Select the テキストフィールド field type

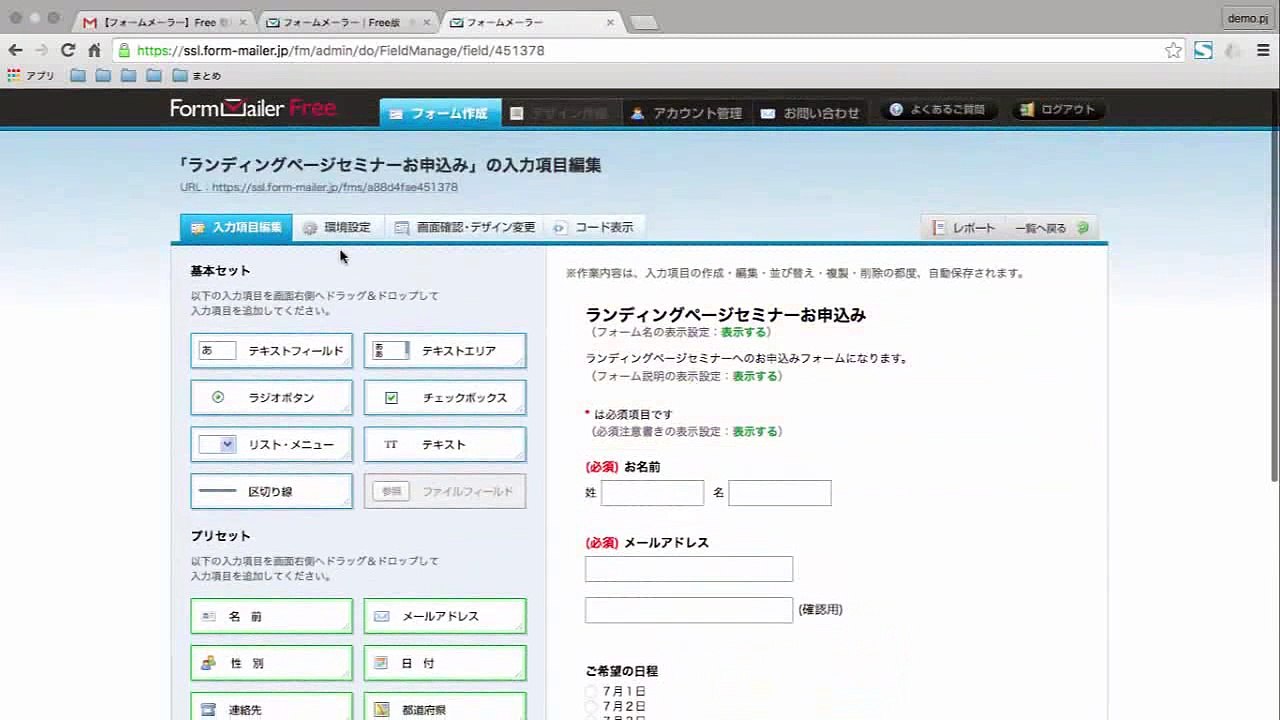pyautogui.click(x=272, y=351)
